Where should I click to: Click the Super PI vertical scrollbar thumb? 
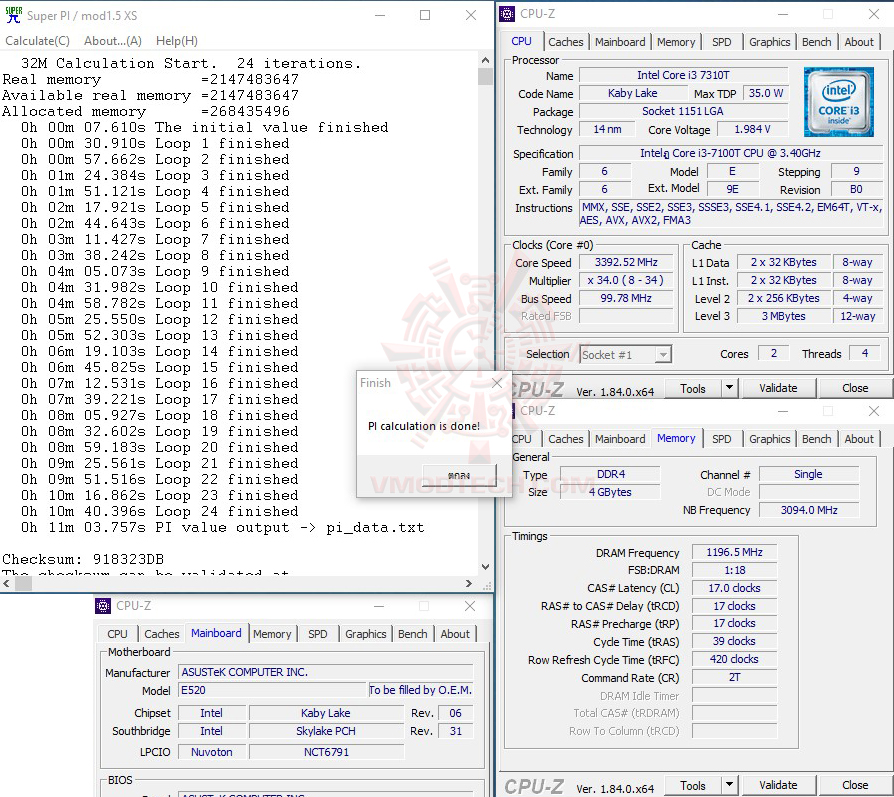click(485, 76)
